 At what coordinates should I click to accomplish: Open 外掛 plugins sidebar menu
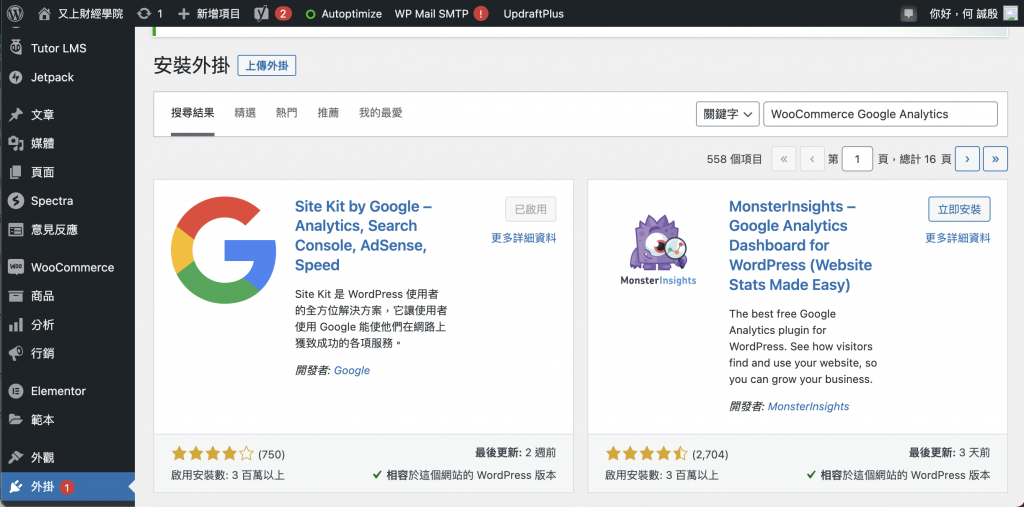[x=67, y=487]
